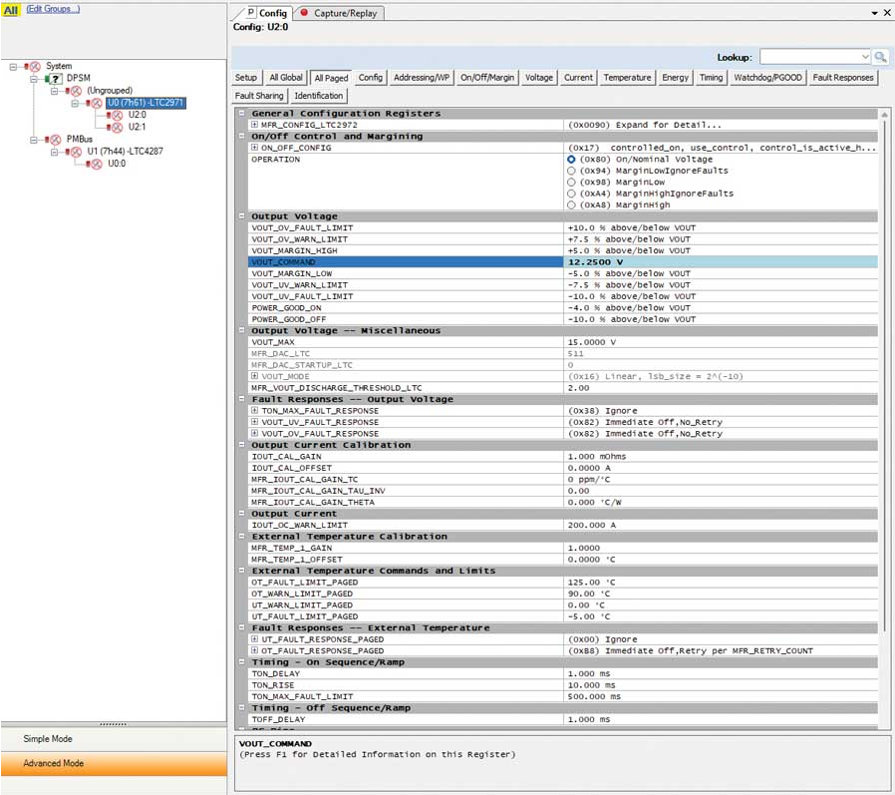Switch to the Capture/Replay tab

click(340, 13)
